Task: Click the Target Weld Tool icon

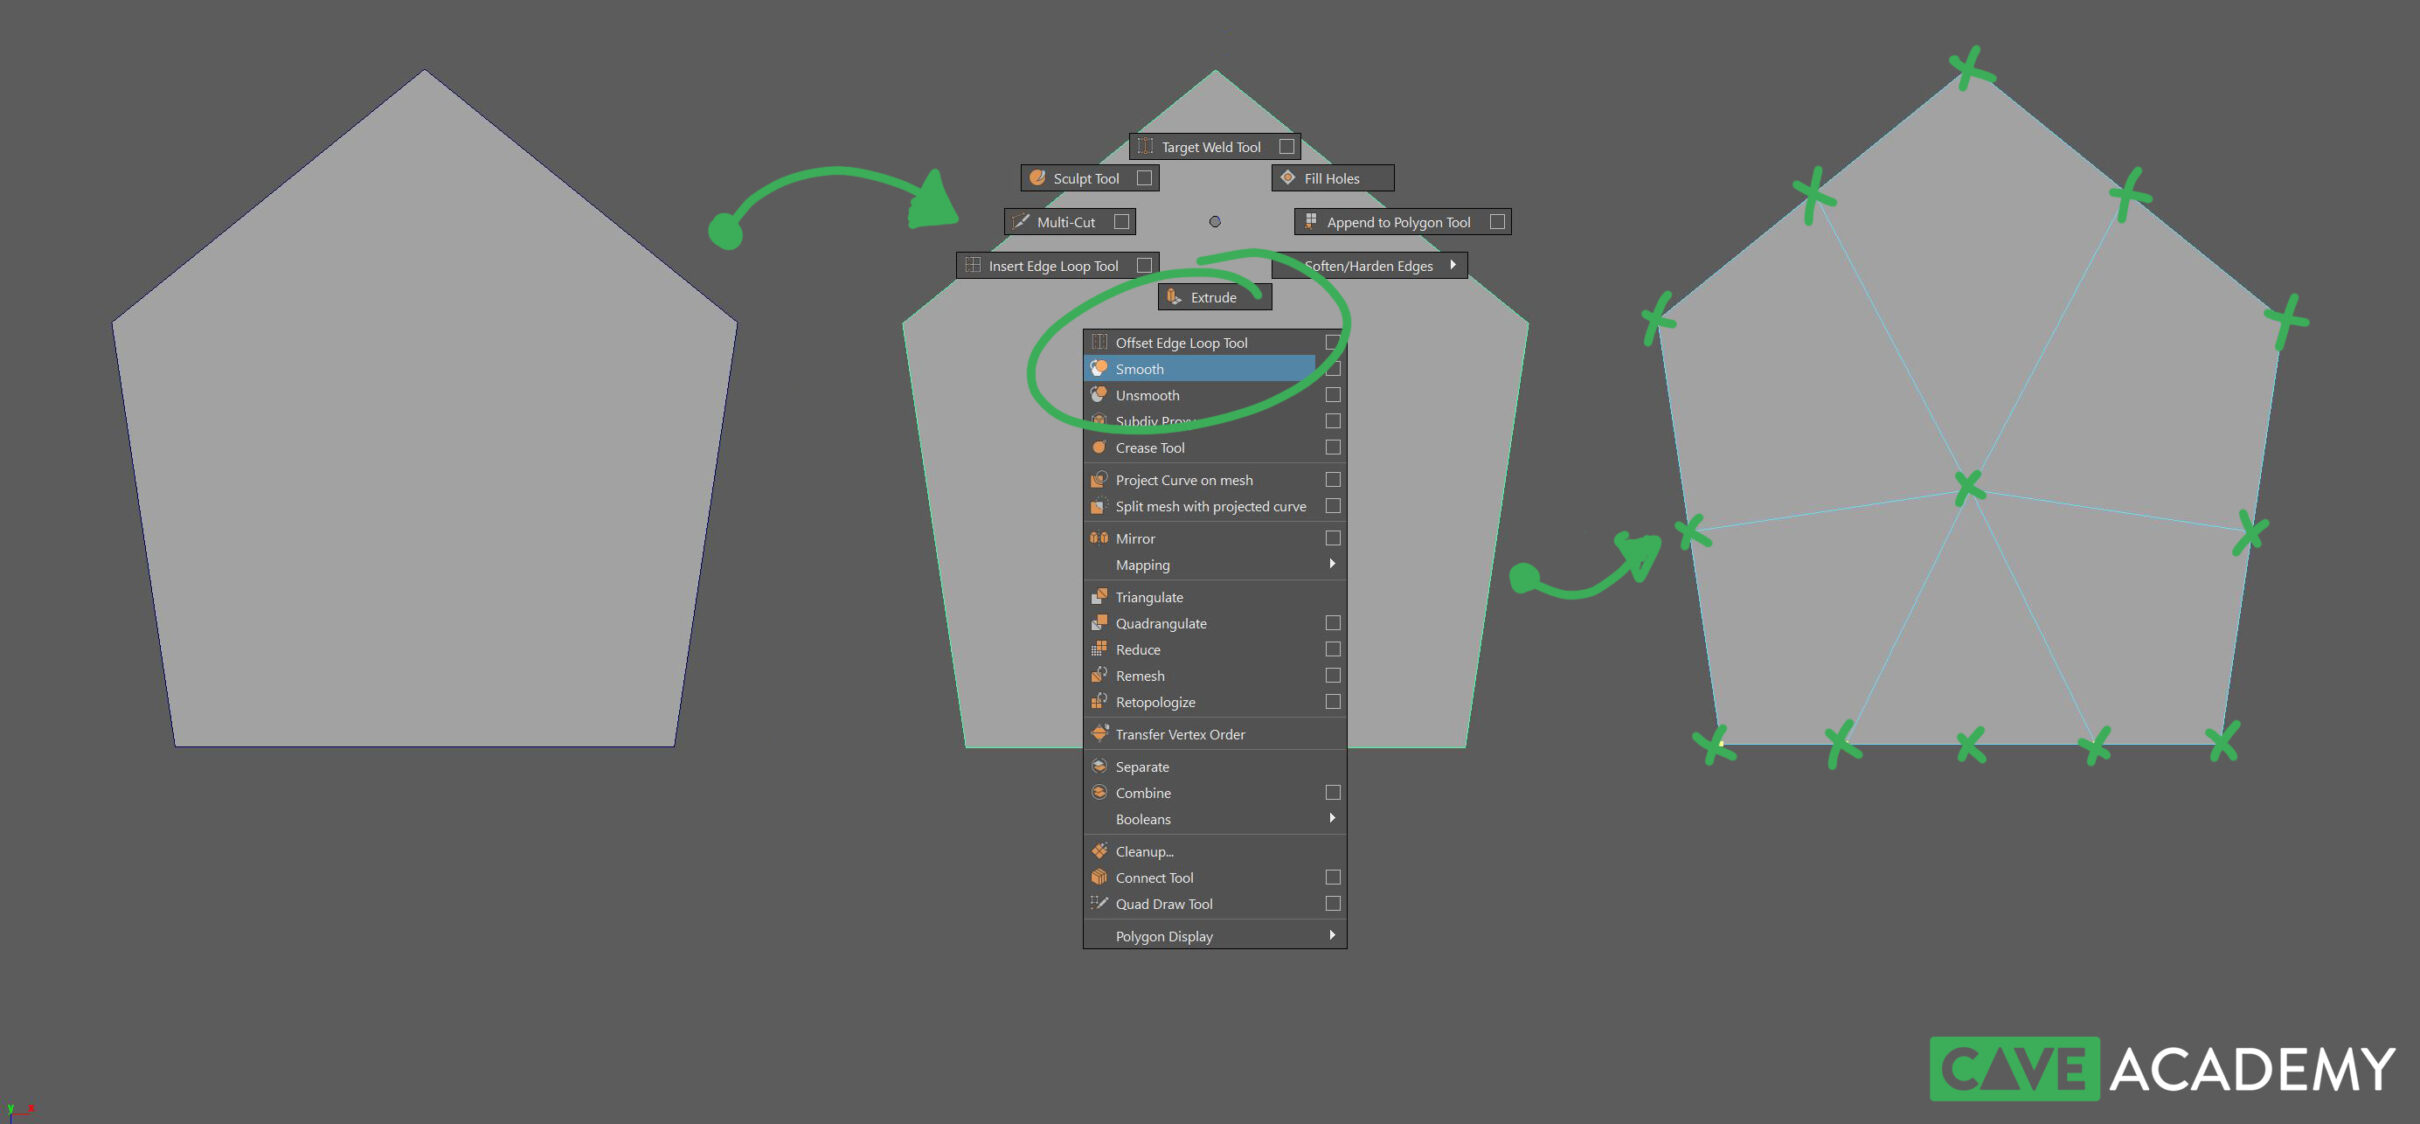Action: [x=1146, y=145]
